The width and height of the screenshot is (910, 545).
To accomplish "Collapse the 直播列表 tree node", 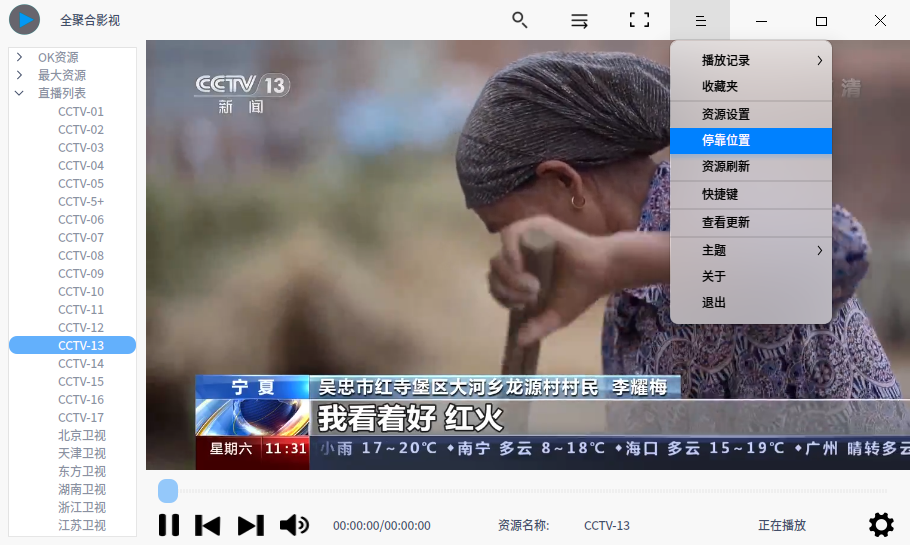I will [19, 93].
